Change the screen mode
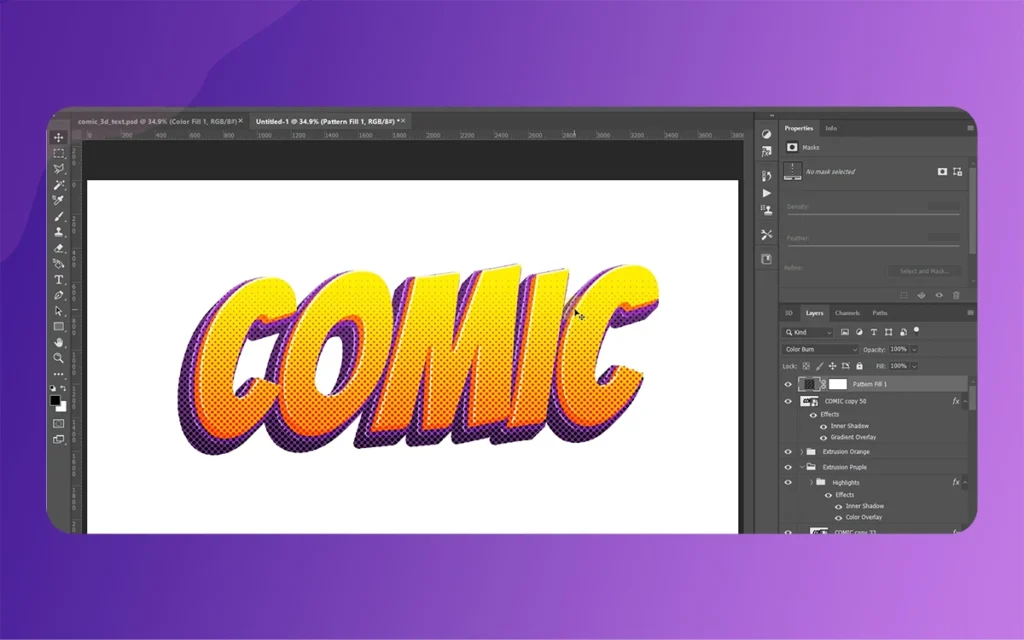The width and height of the screenshot is (1024, 640). [59, 440]
